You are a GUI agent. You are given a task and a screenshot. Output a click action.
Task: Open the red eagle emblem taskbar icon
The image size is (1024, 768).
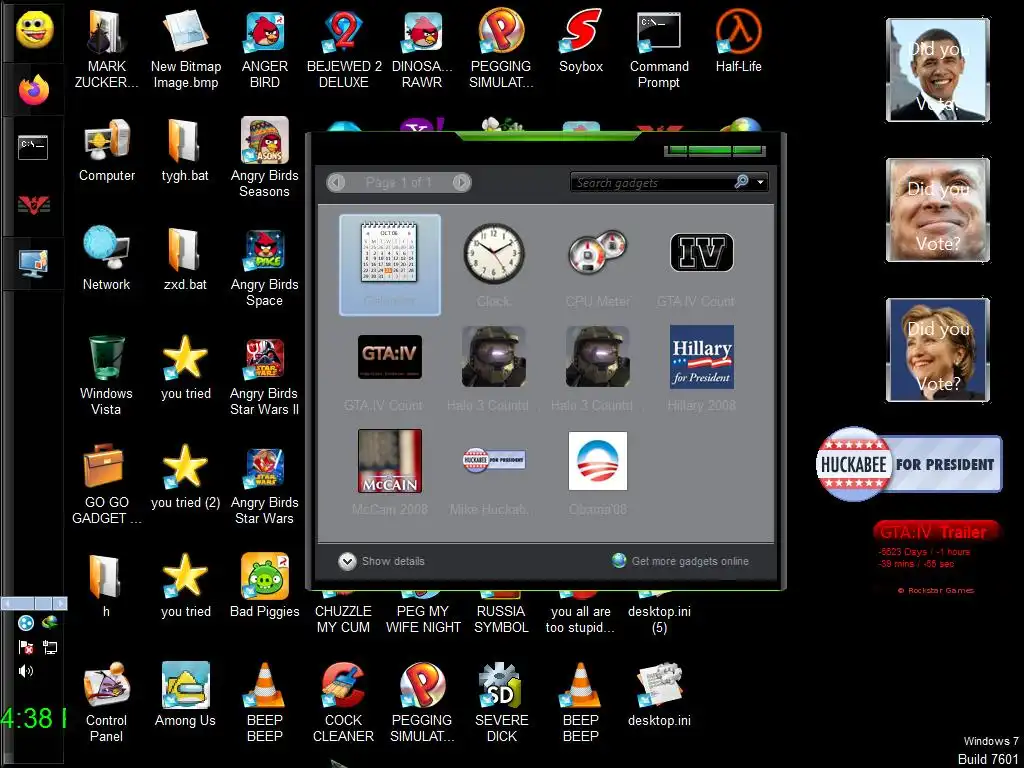[34, 206]
